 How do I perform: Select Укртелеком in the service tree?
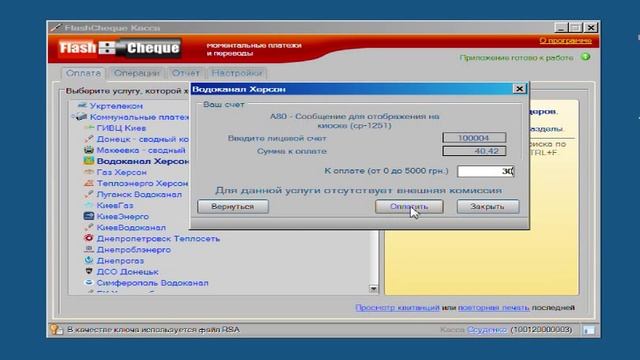pos(116,106)
